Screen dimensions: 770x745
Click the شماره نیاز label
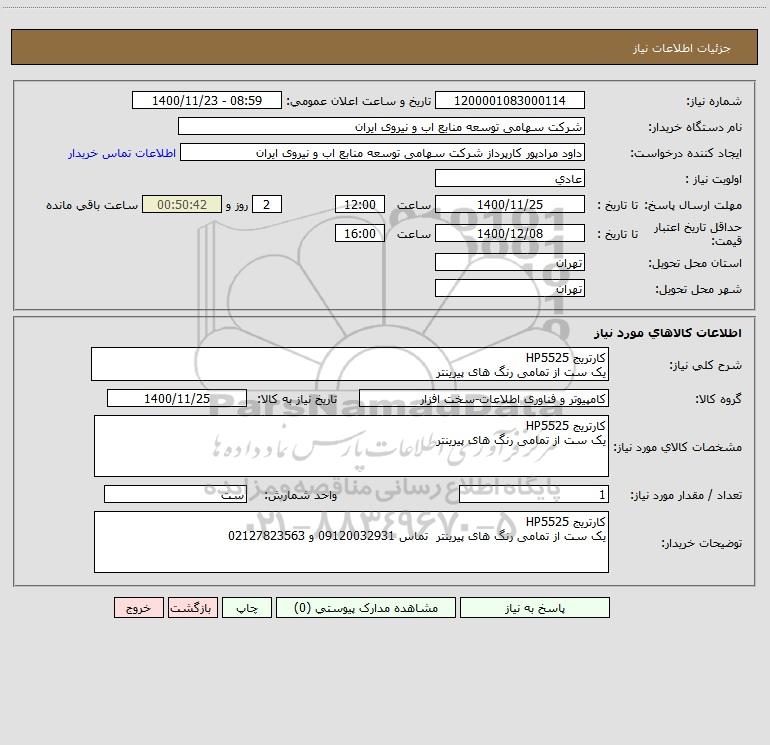click(714, 101)
